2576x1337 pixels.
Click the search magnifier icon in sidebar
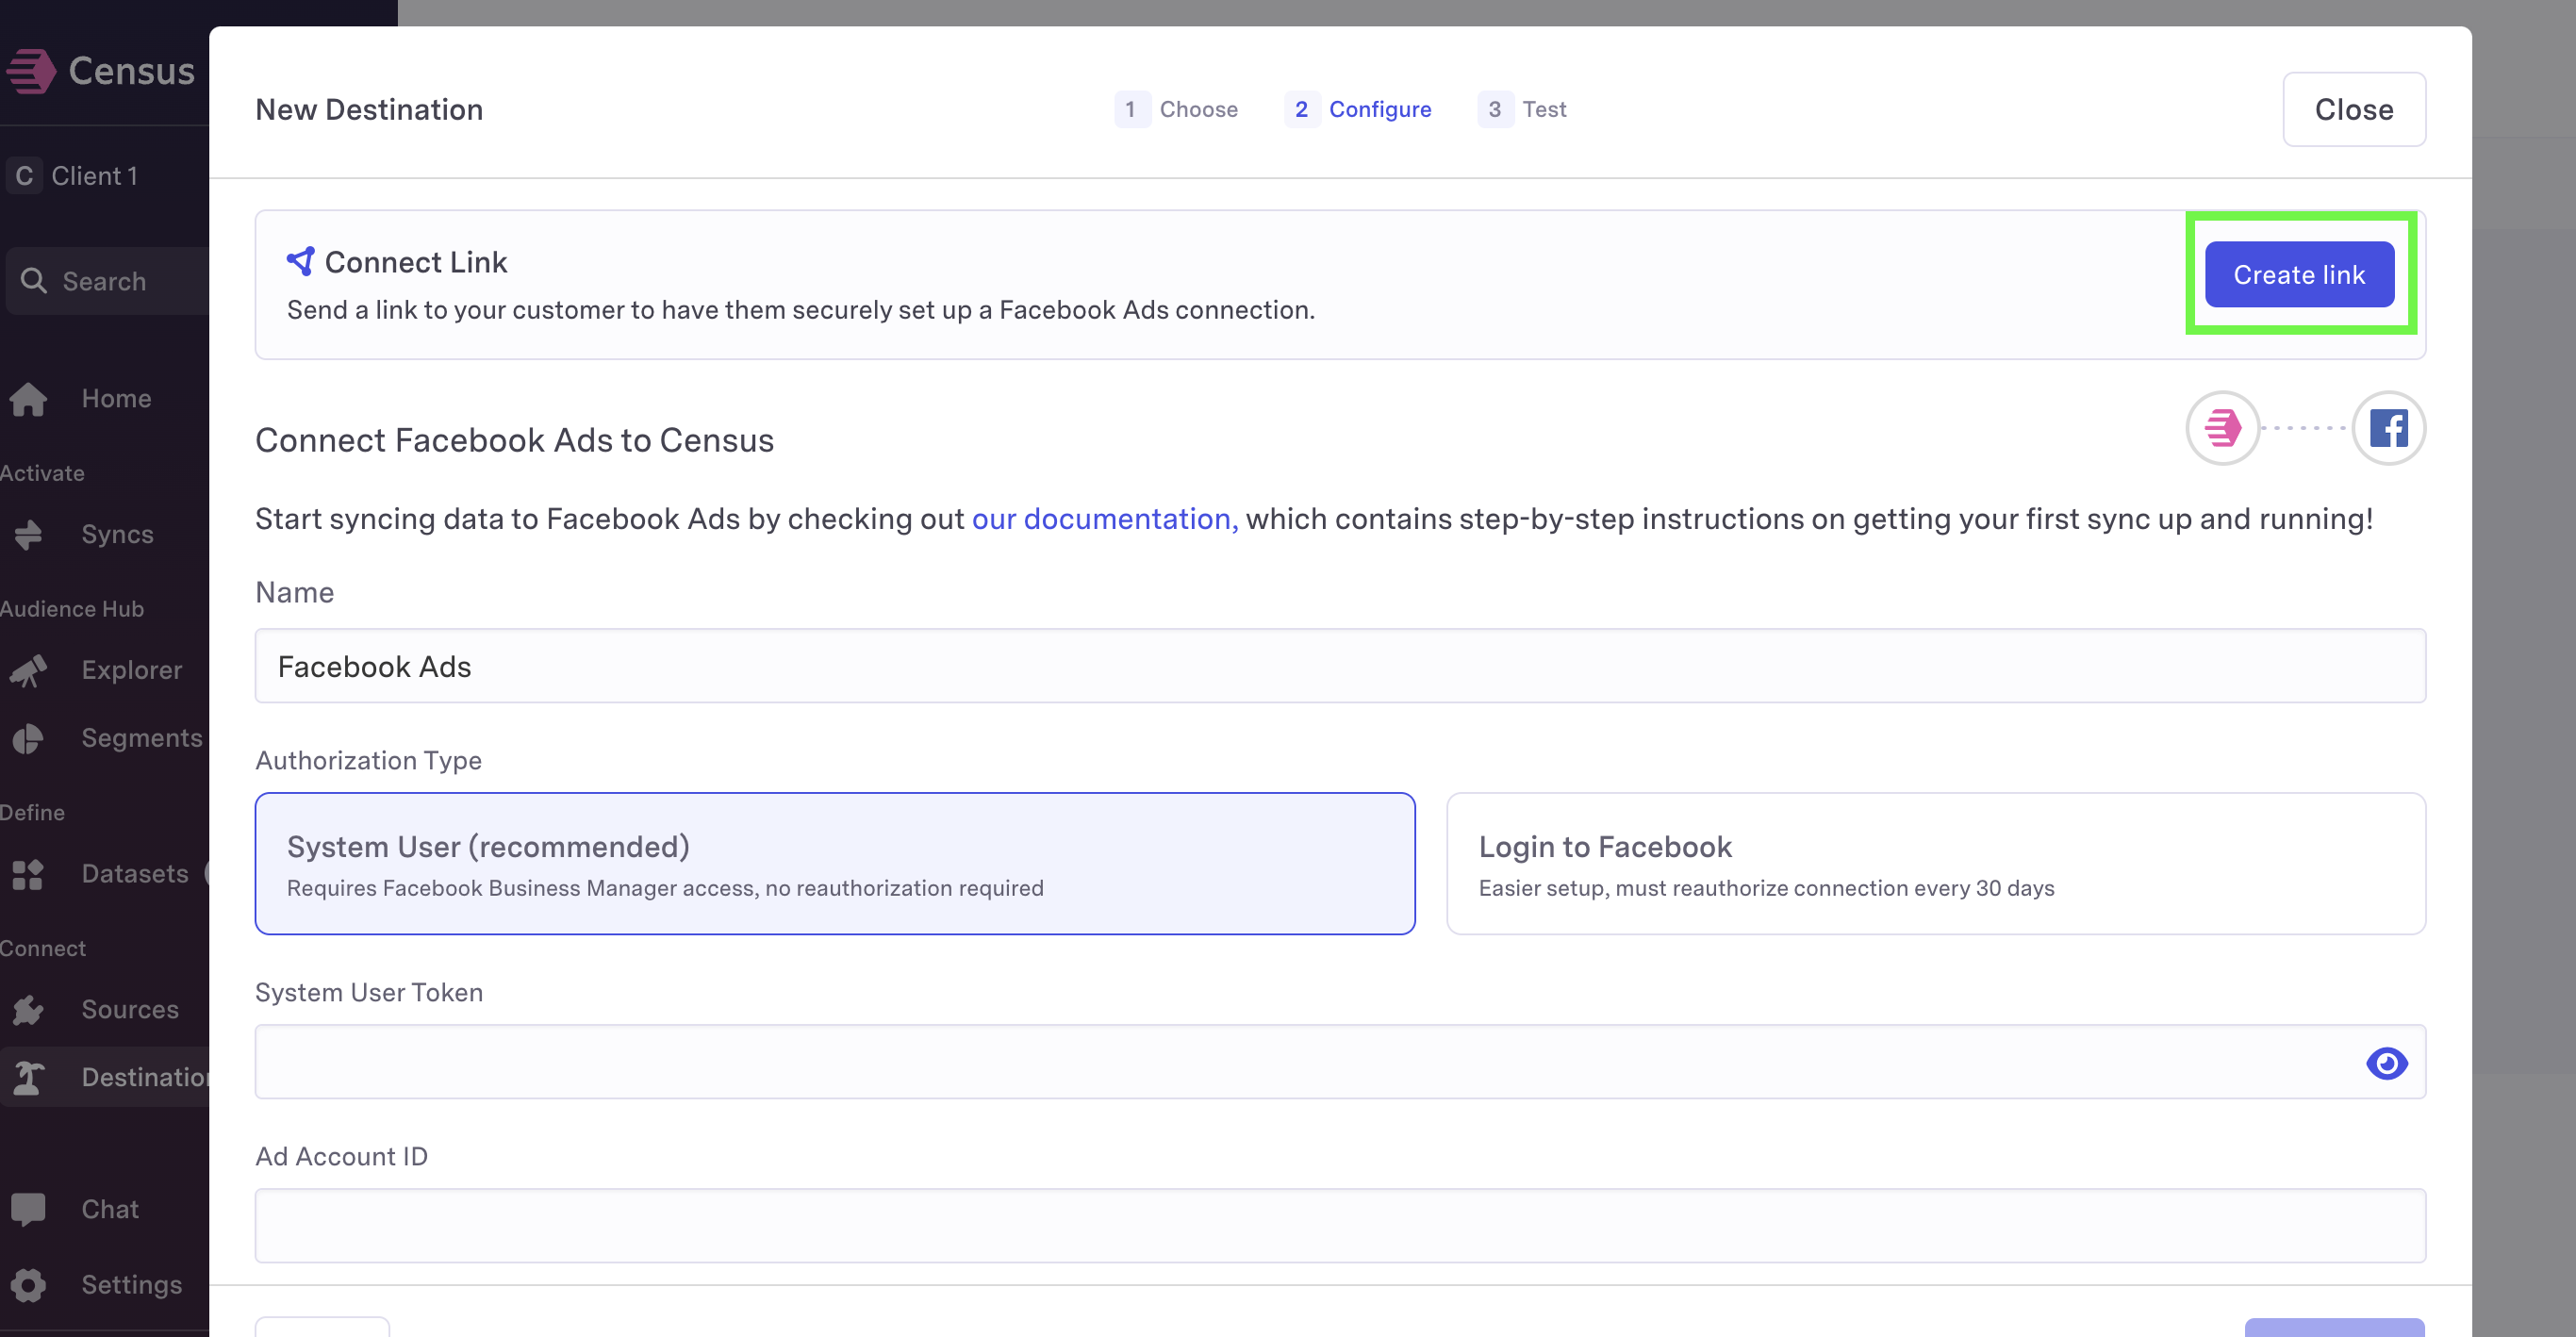point(34,281)
